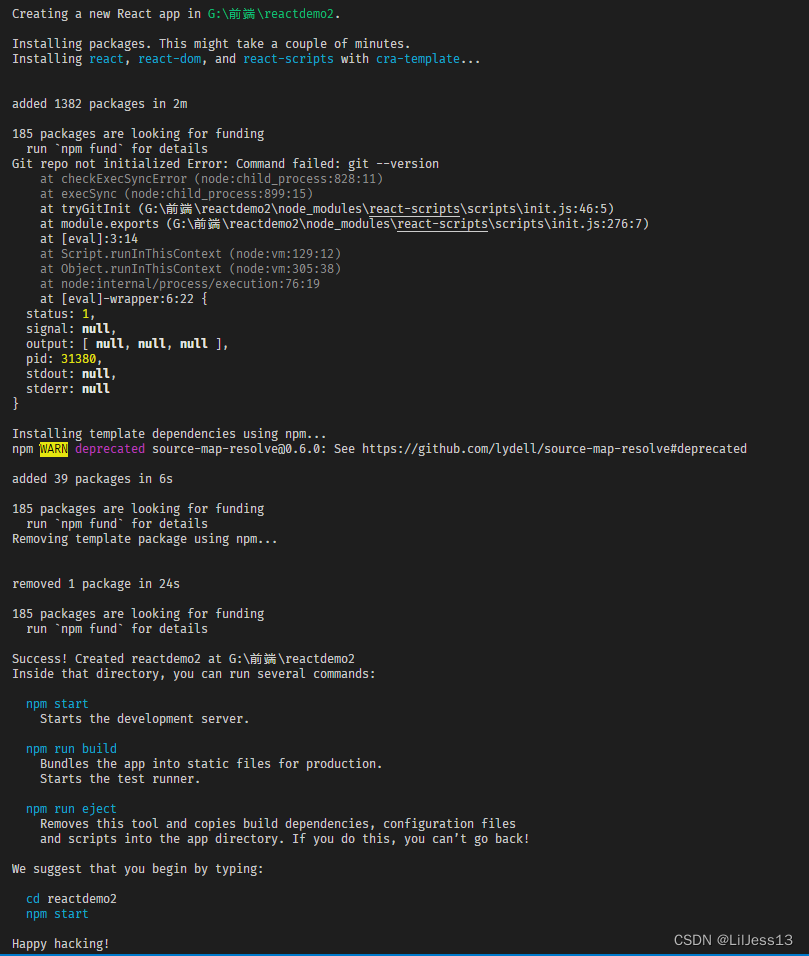Click the "npm run eject" command text
Viewport: 809px width, 956px height.
(x=71, y=809)
